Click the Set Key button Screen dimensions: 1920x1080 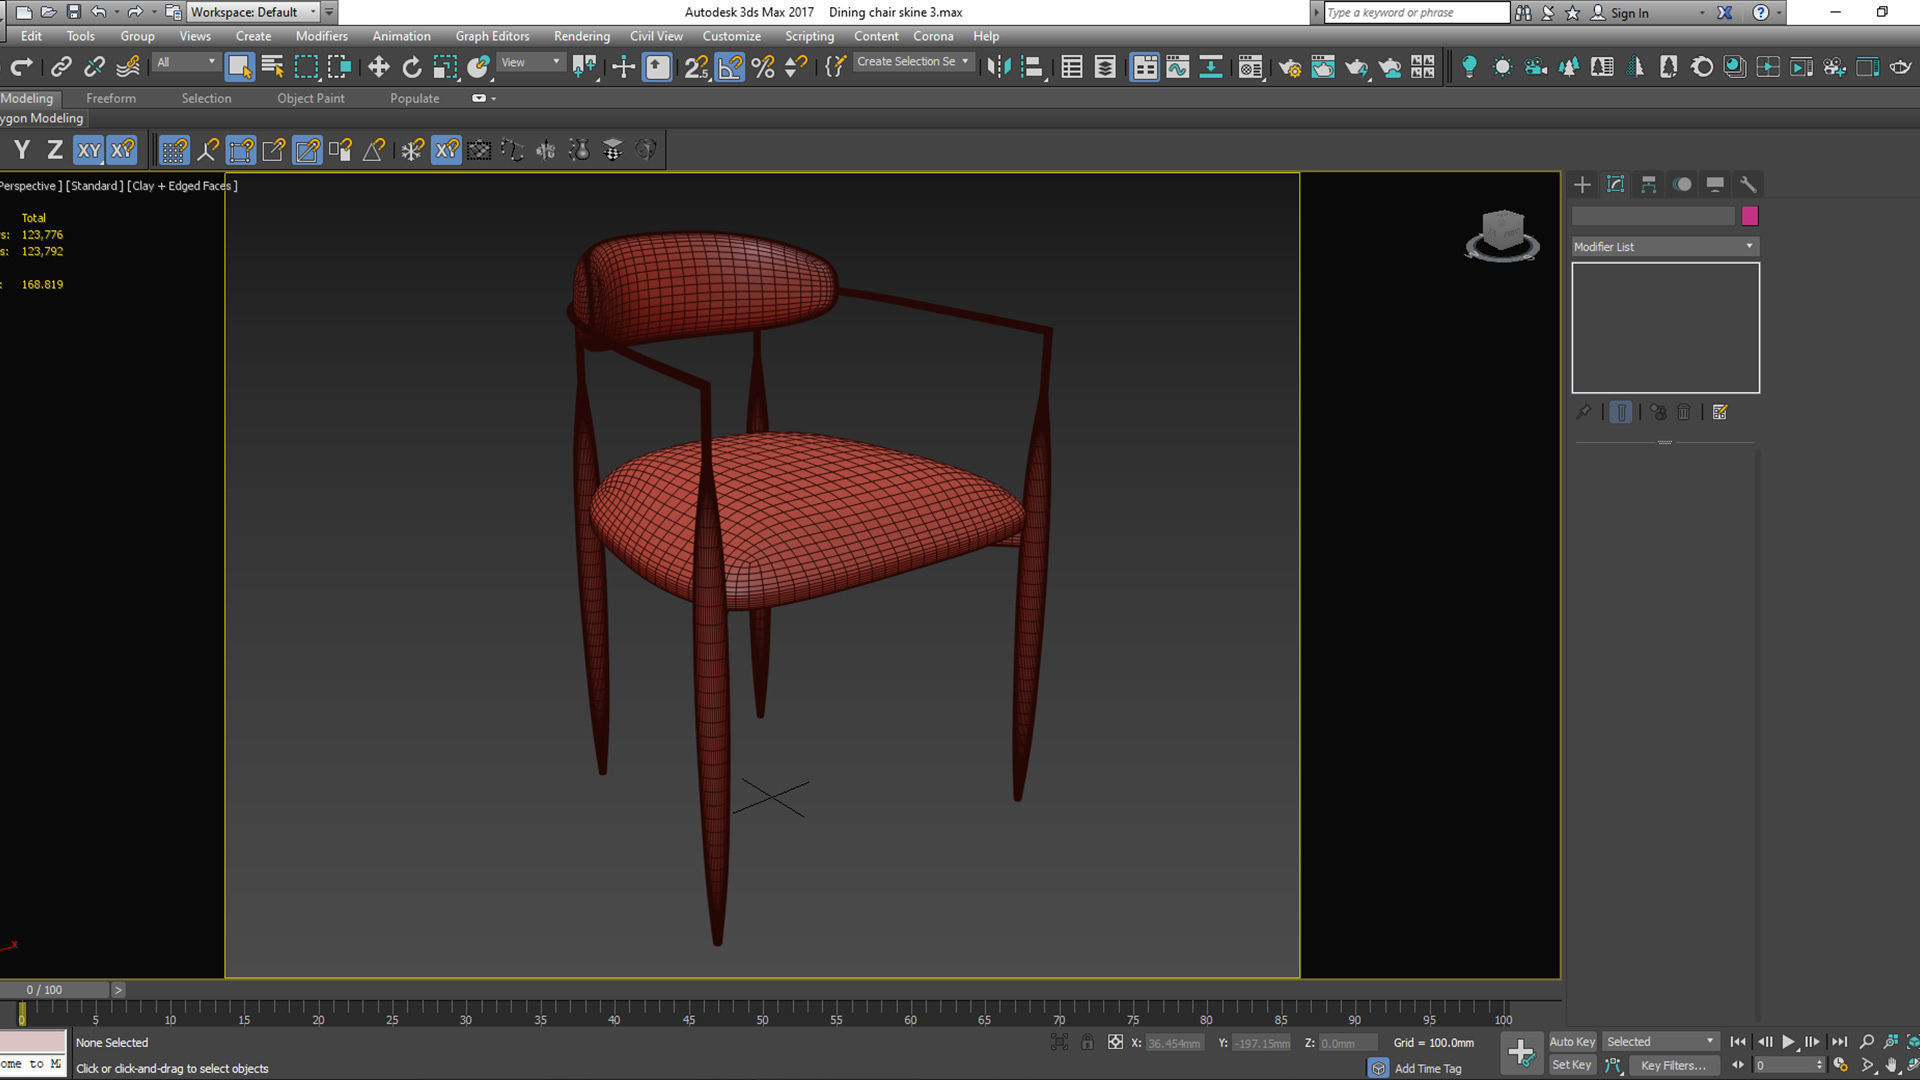(x=1571, y=1065)
